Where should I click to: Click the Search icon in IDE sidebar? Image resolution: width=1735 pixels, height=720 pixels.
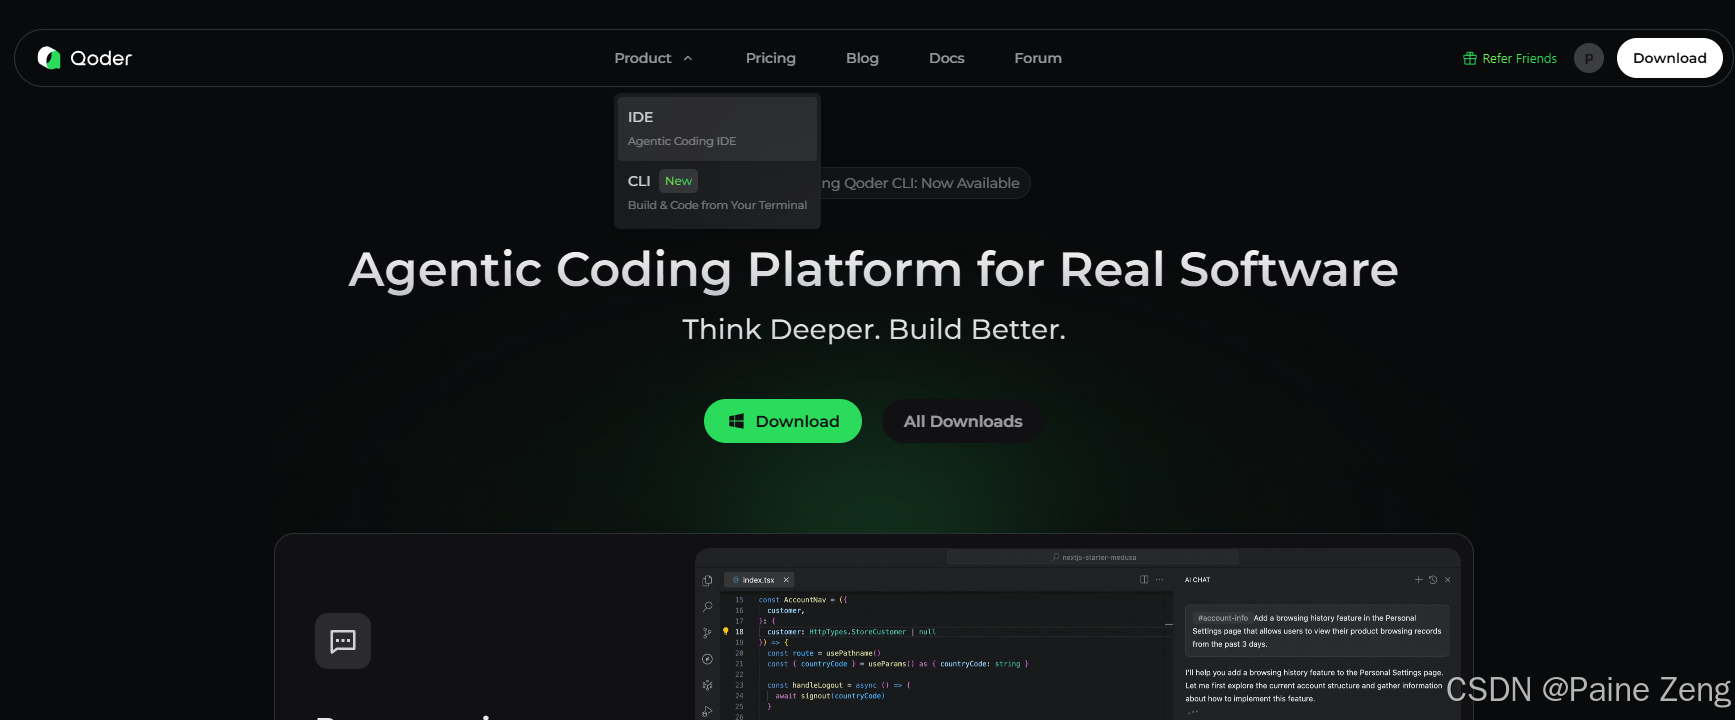pyautogui.click(x=707, y=606)
